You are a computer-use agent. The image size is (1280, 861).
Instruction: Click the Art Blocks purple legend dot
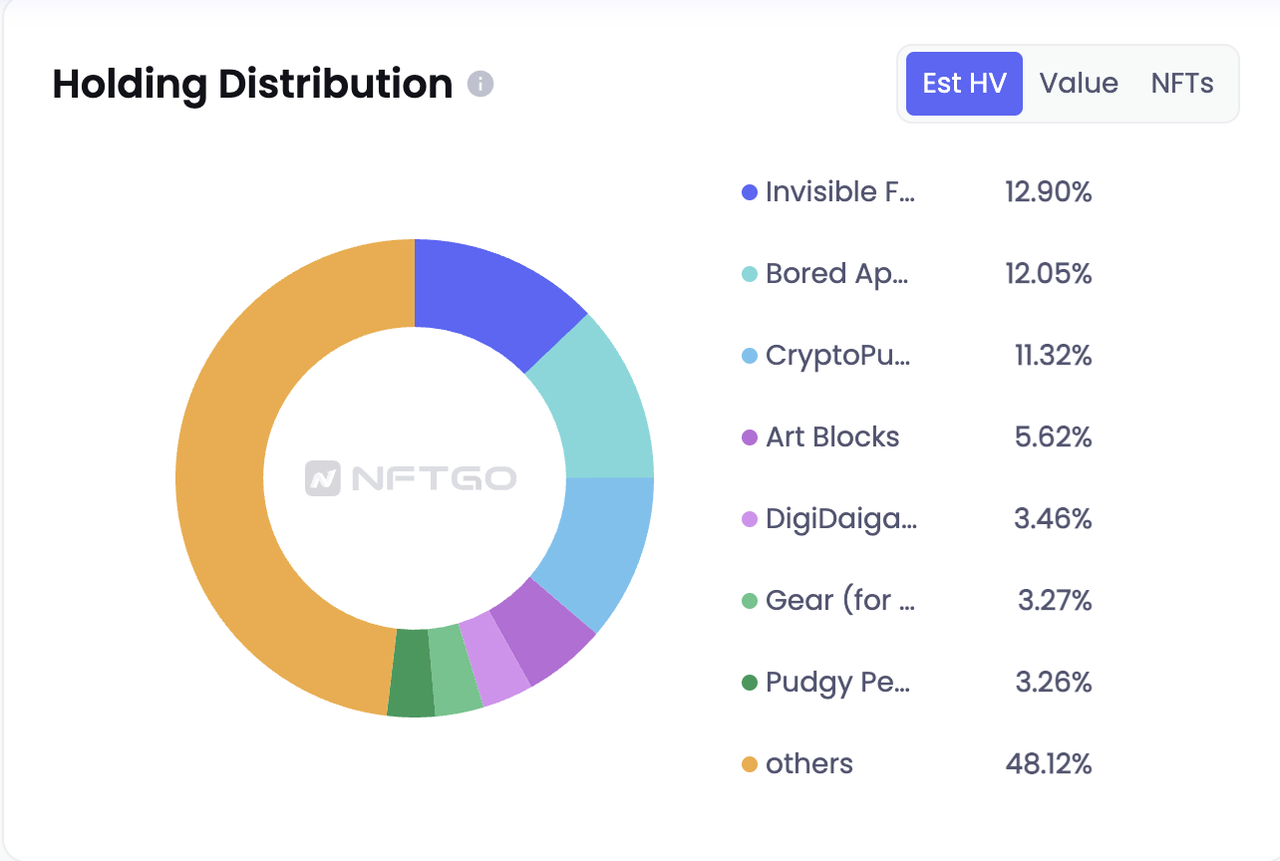tap(749, 437)
